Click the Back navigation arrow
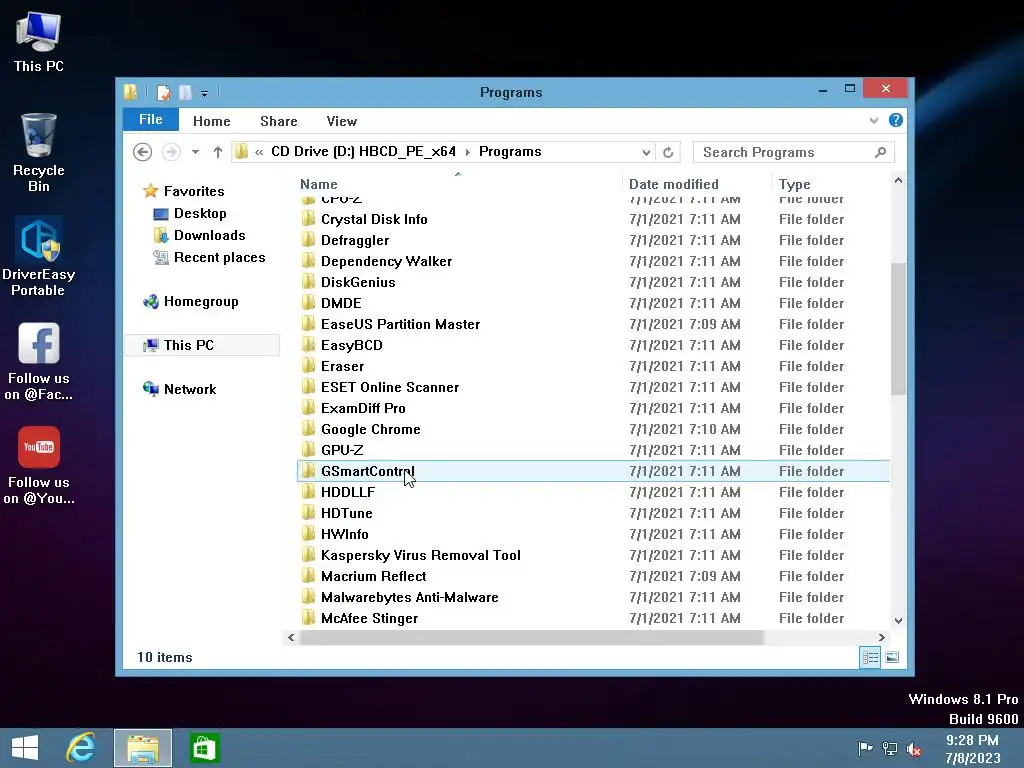This screenshot has height=768, width=1024. coord(142,152)
